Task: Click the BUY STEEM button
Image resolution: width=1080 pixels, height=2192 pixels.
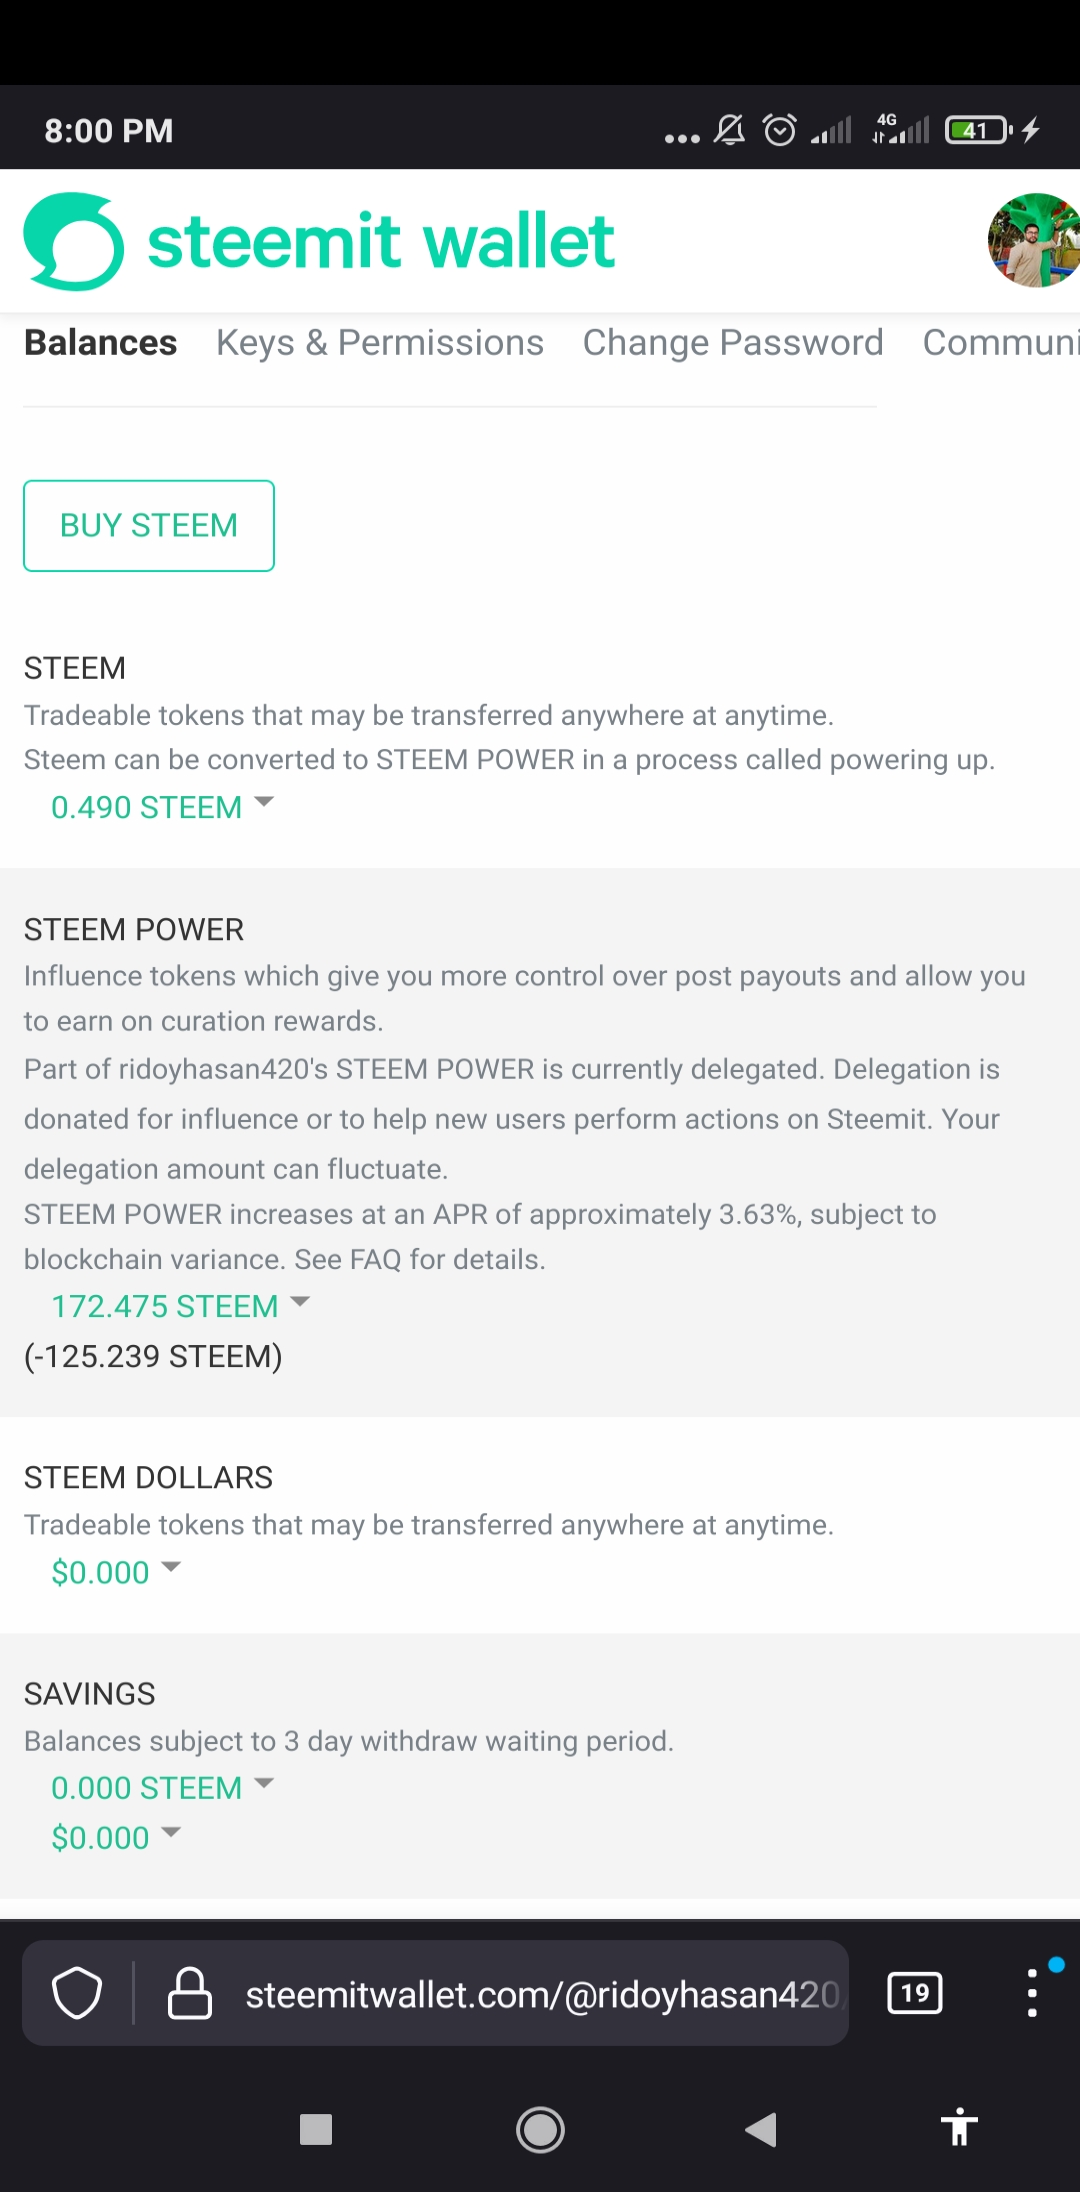Action: point(149,526)
